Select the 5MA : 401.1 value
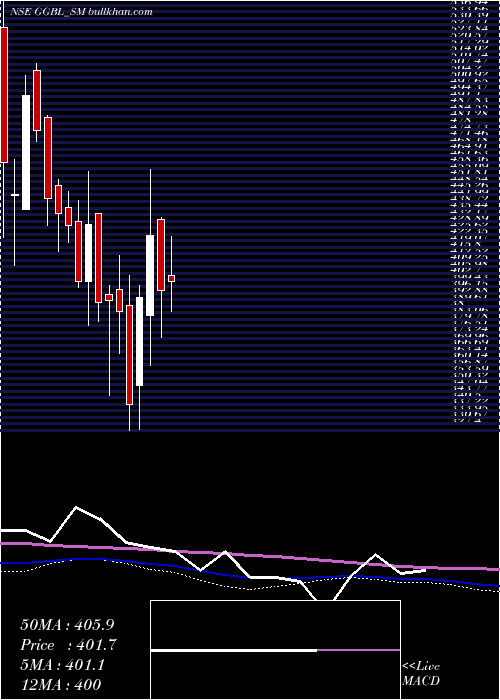This screenshot has width=500, height=700. tap(62, 665)
